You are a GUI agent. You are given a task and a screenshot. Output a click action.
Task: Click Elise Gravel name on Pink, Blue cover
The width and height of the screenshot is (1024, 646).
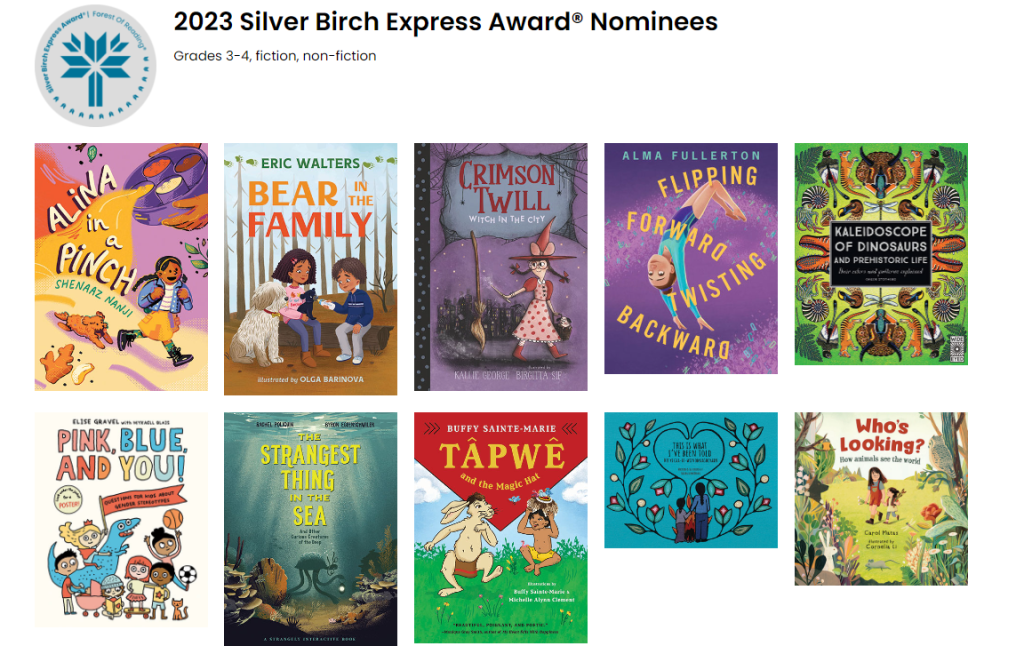click(75, 422)
